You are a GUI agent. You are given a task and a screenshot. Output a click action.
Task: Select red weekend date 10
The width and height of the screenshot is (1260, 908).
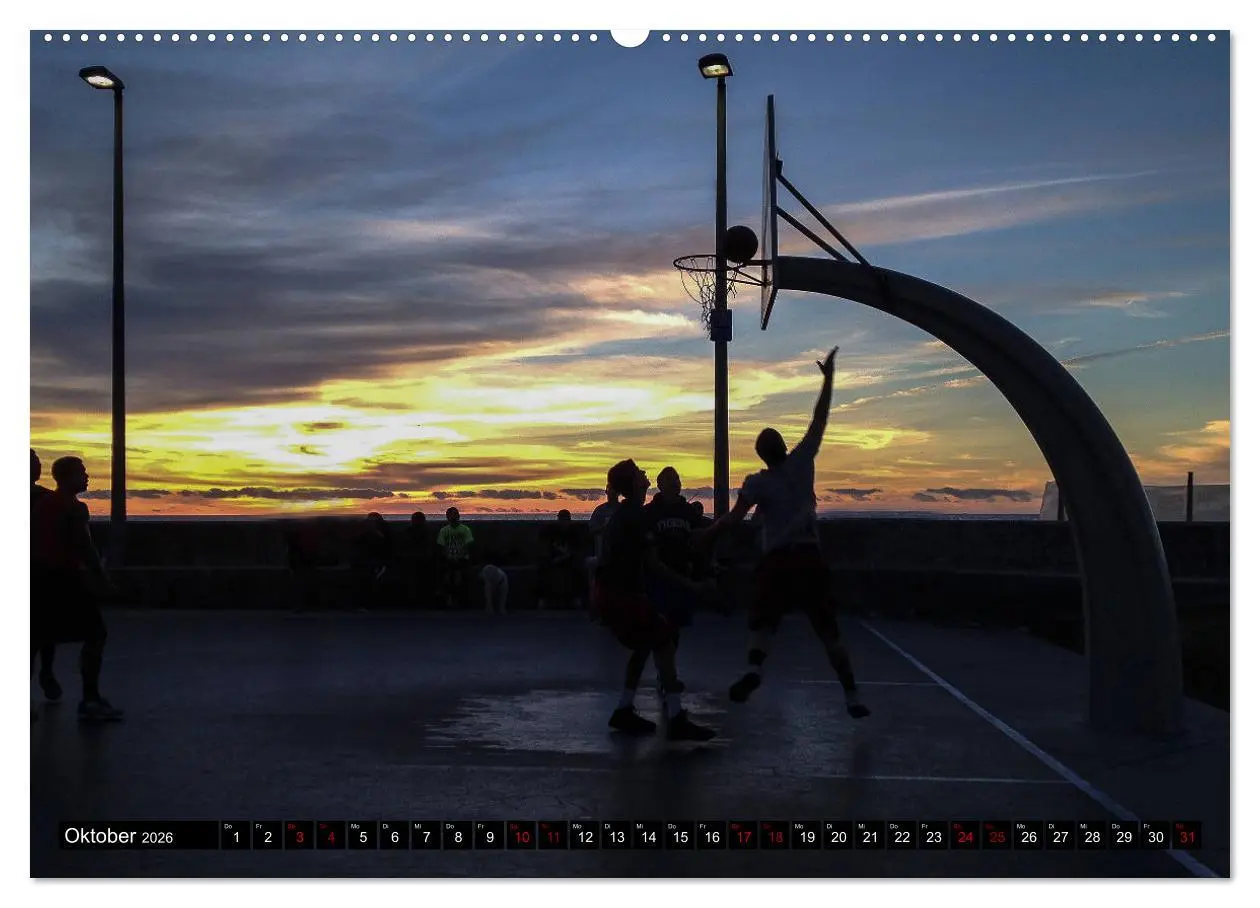click(520, 838)
